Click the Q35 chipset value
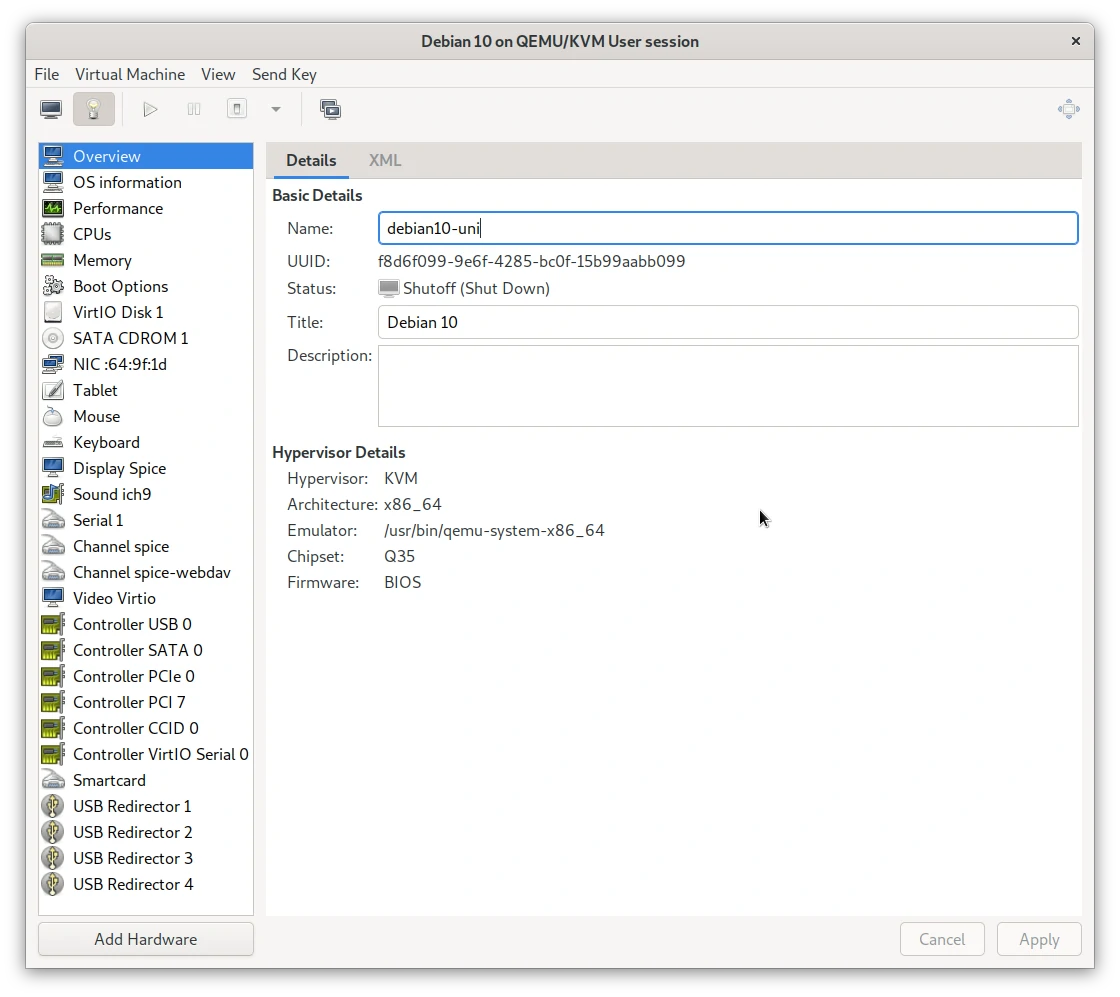Screen dimensions: 1120x997 pos(399,556)
